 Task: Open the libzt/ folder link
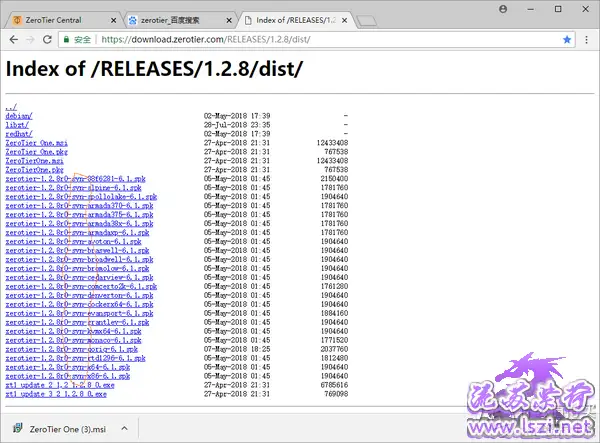coord(17,125)
